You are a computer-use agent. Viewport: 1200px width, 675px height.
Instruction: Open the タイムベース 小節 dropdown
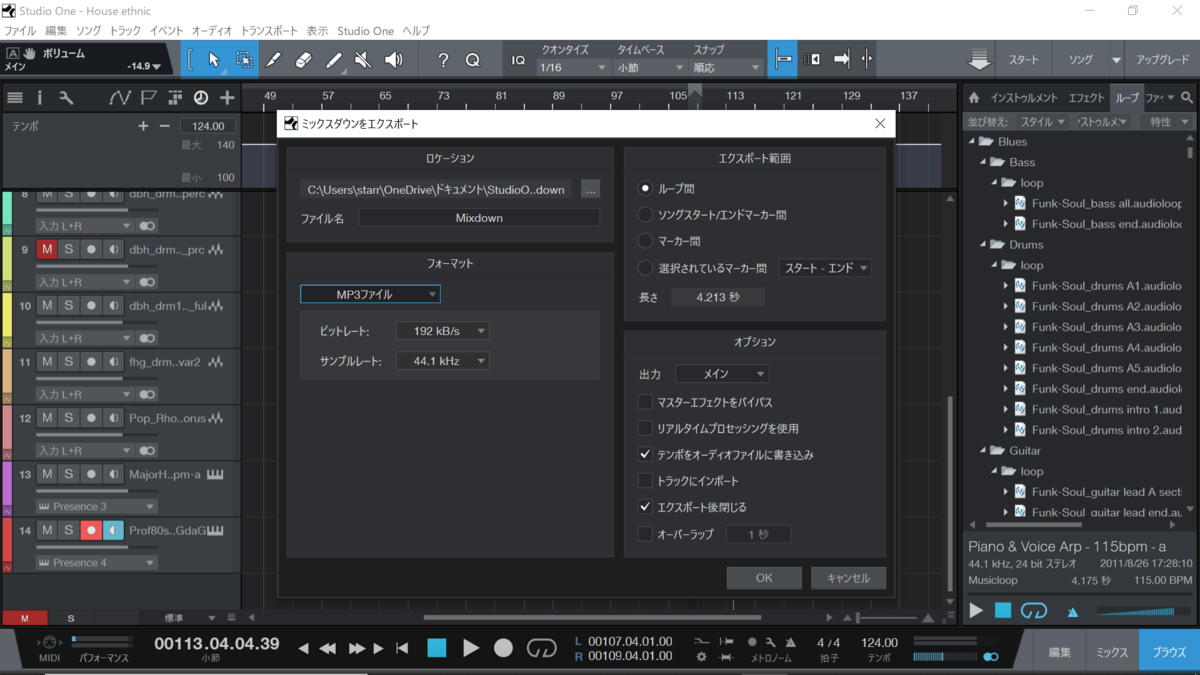pos(650,67)
